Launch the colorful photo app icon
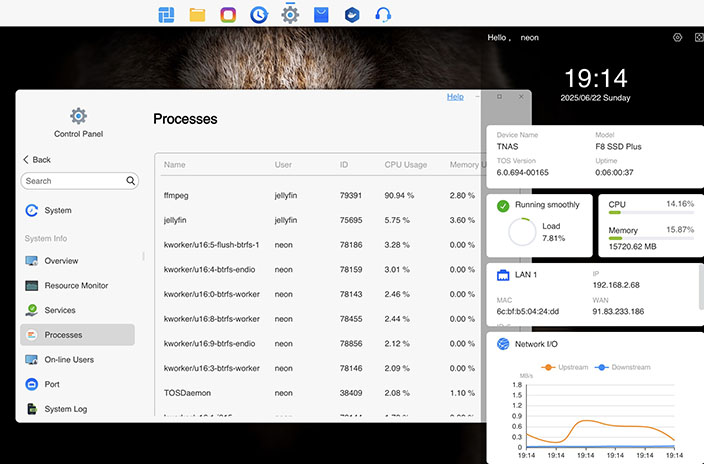 [228, 15]
